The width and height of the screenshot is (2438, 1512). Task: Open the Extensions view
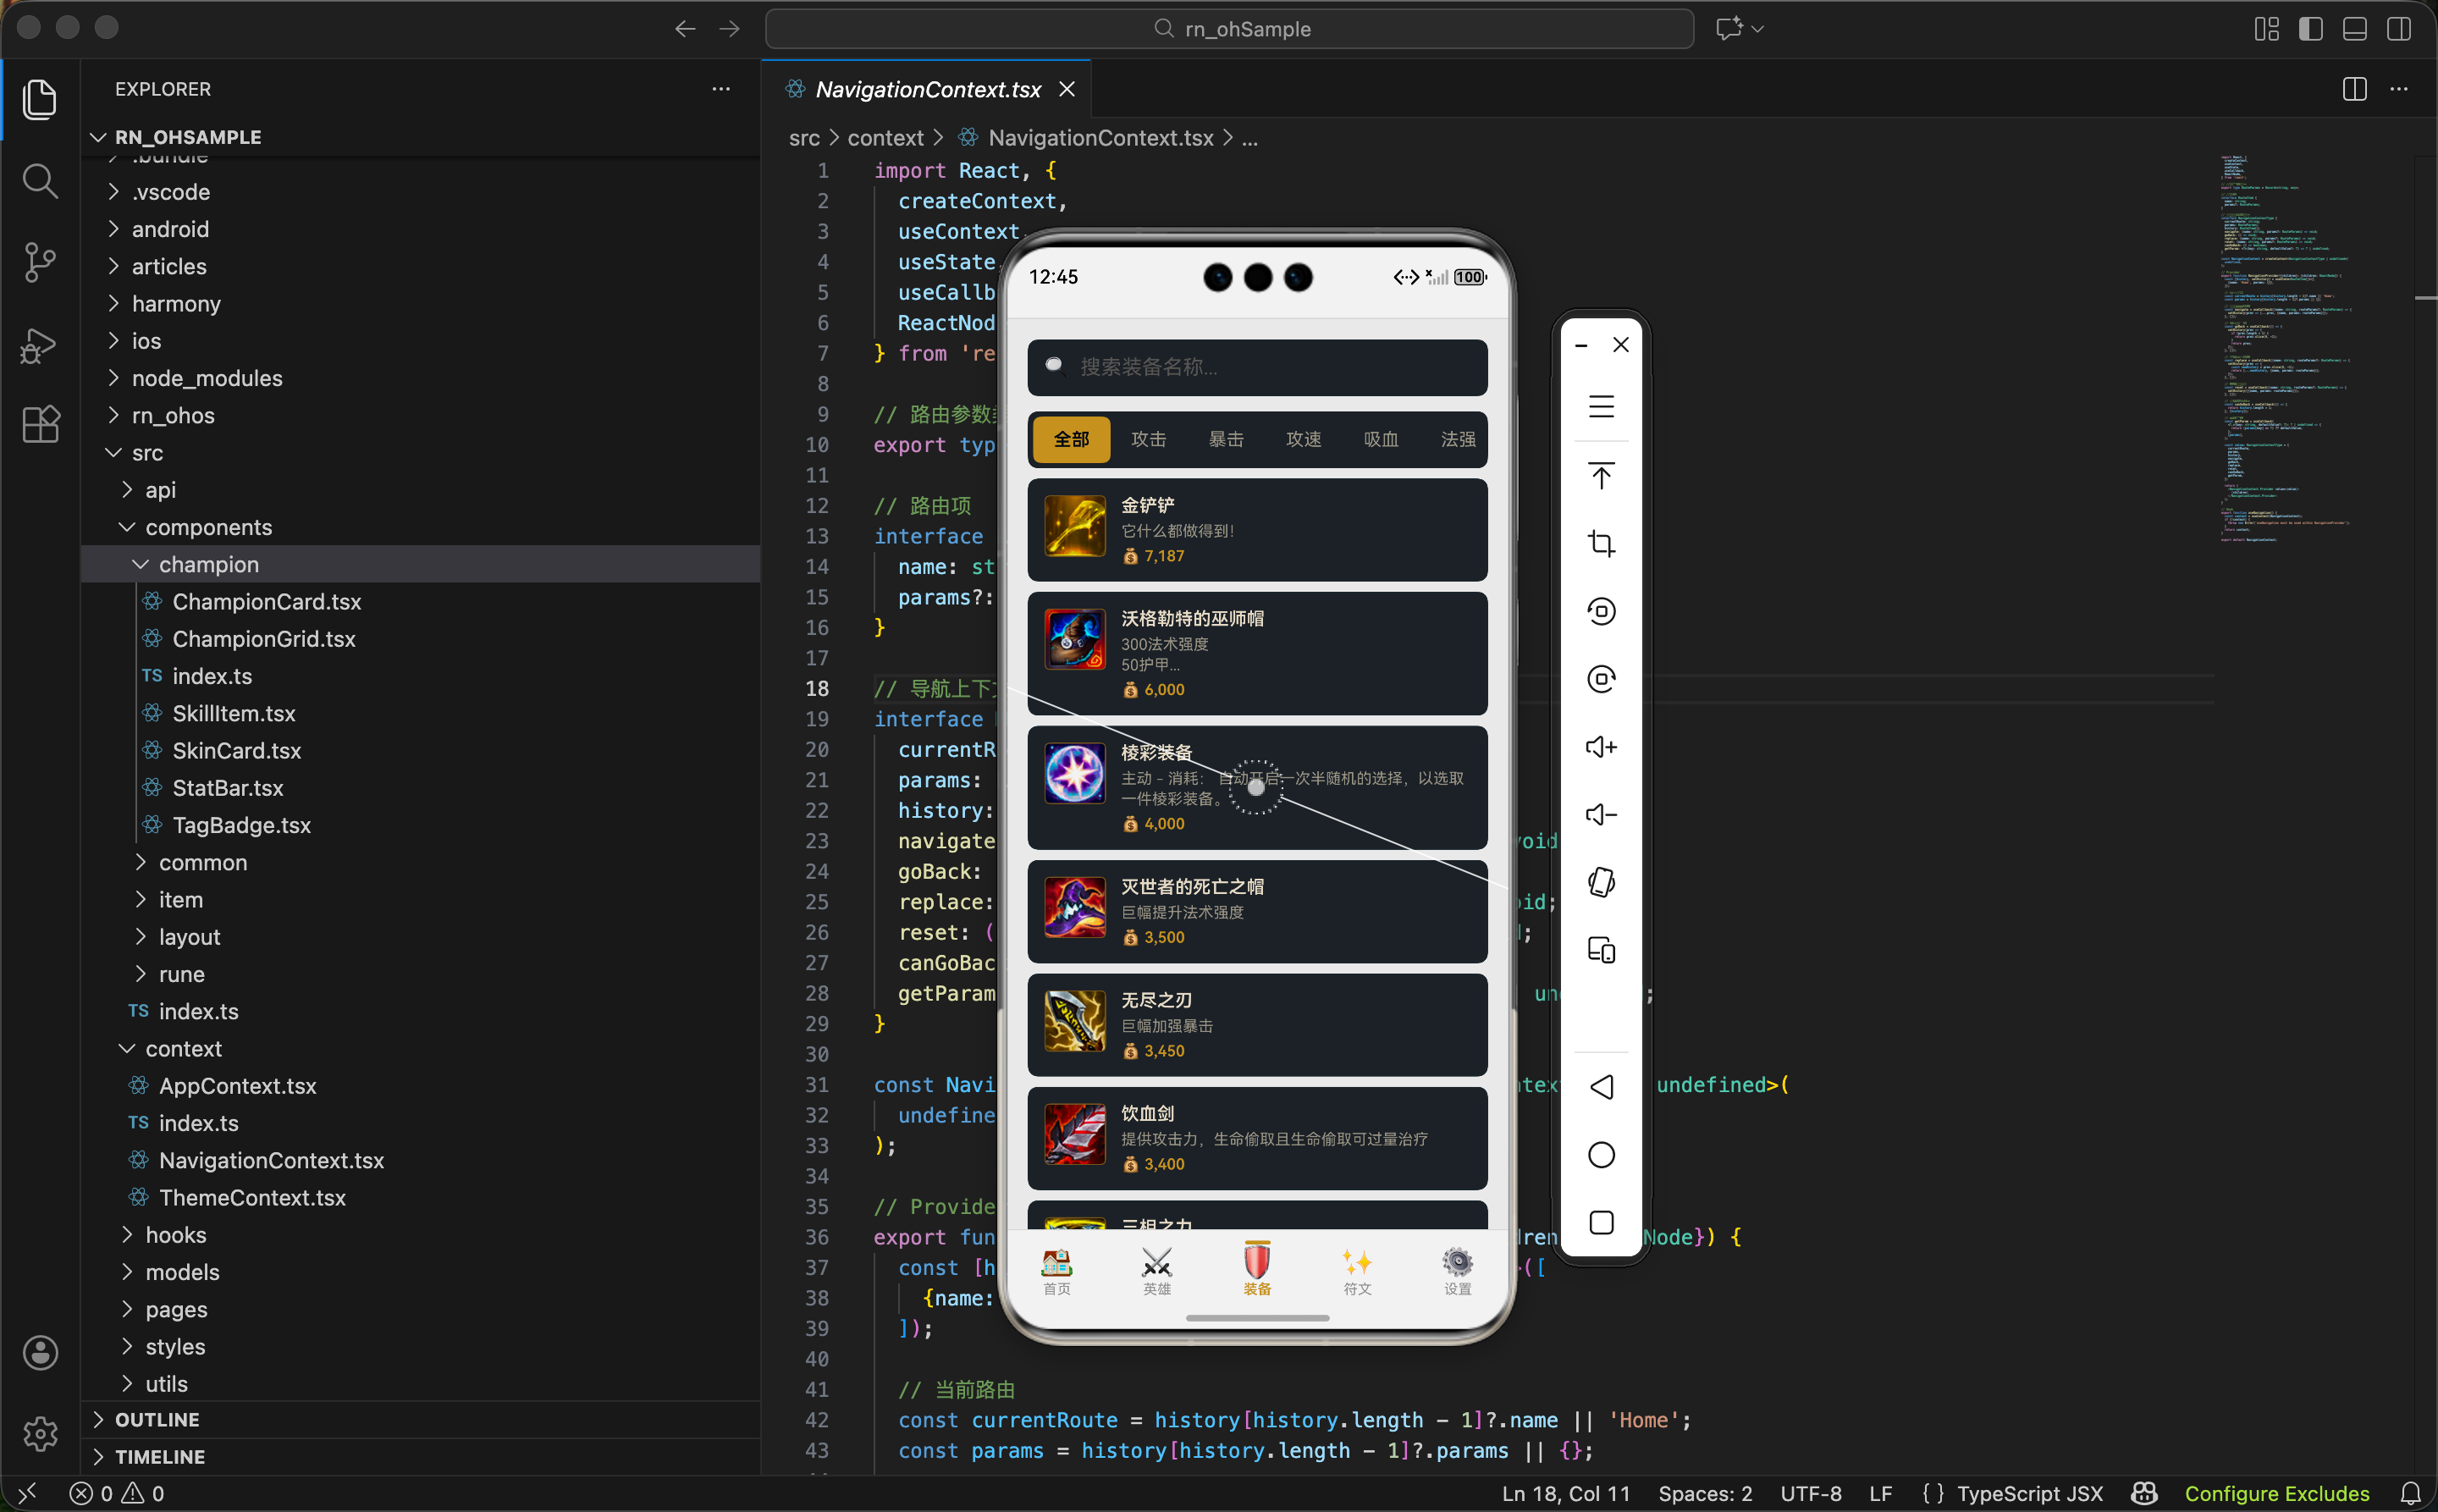point(40,424)
